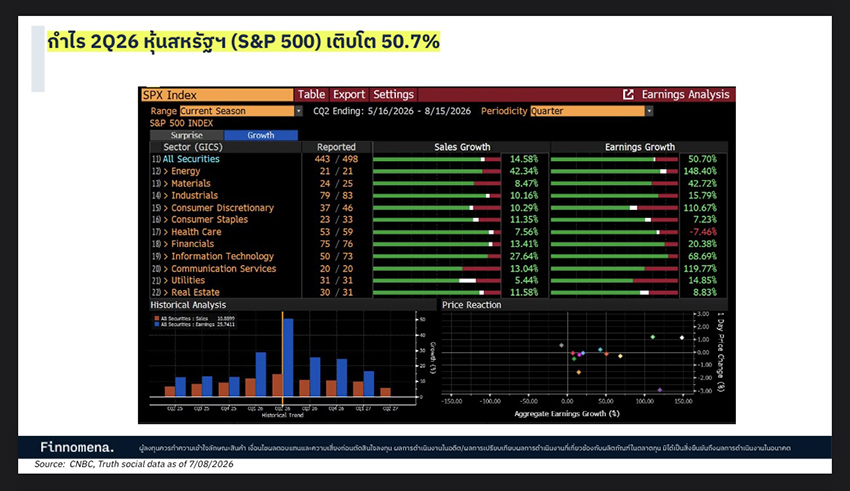Viewport: 850px width, 491px height.
Task: Click the Sales Growth column header
Action: [x=462, y=147]
